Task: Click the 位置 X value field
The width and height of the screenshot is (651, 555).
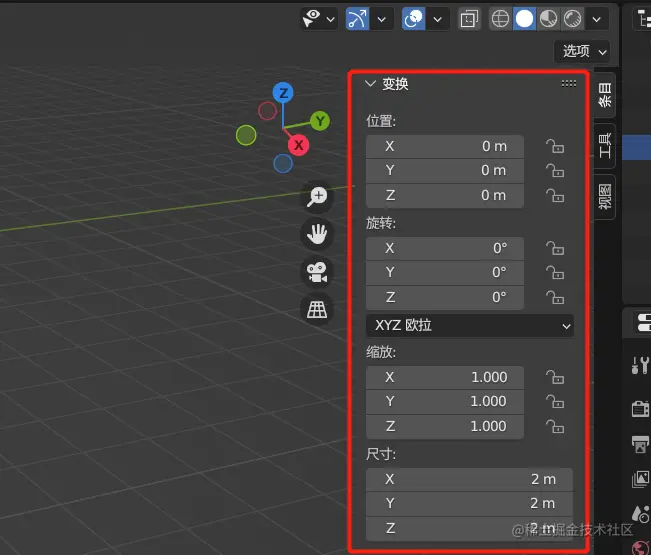Action: [445, 146]
